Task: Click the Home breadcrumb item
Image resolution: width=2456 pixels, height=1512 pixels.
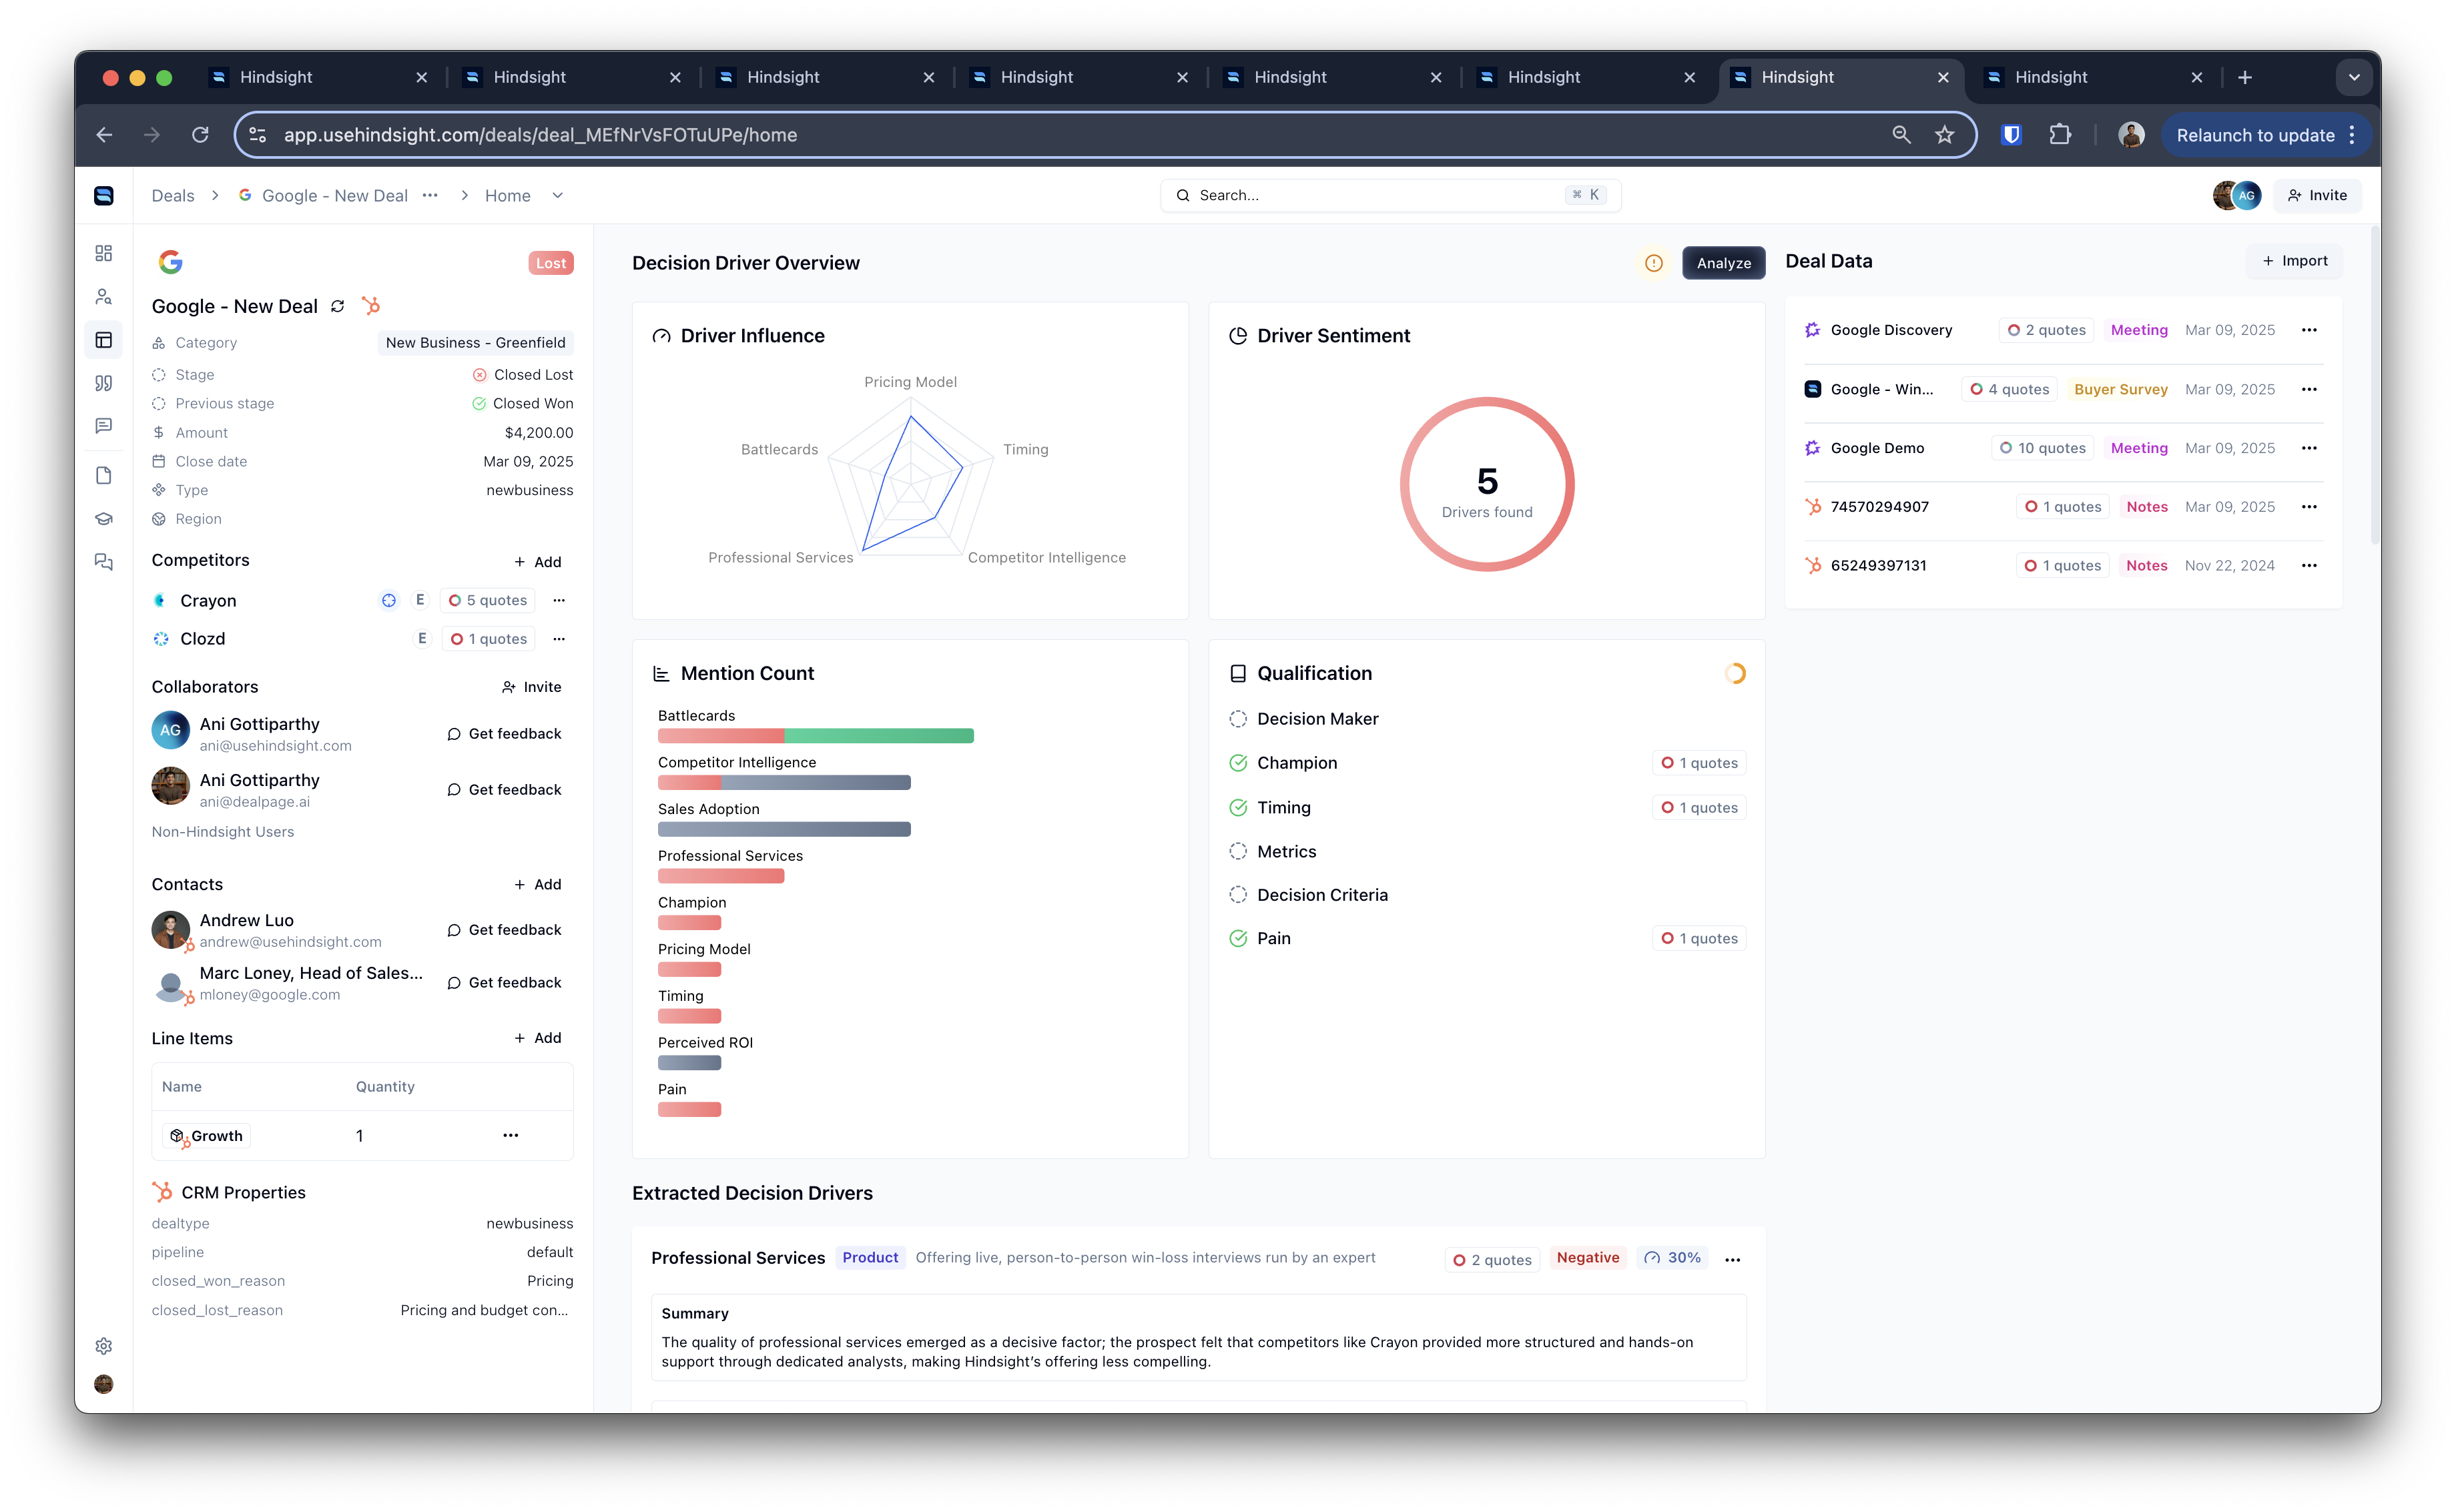Action: [x=508, y=196]
